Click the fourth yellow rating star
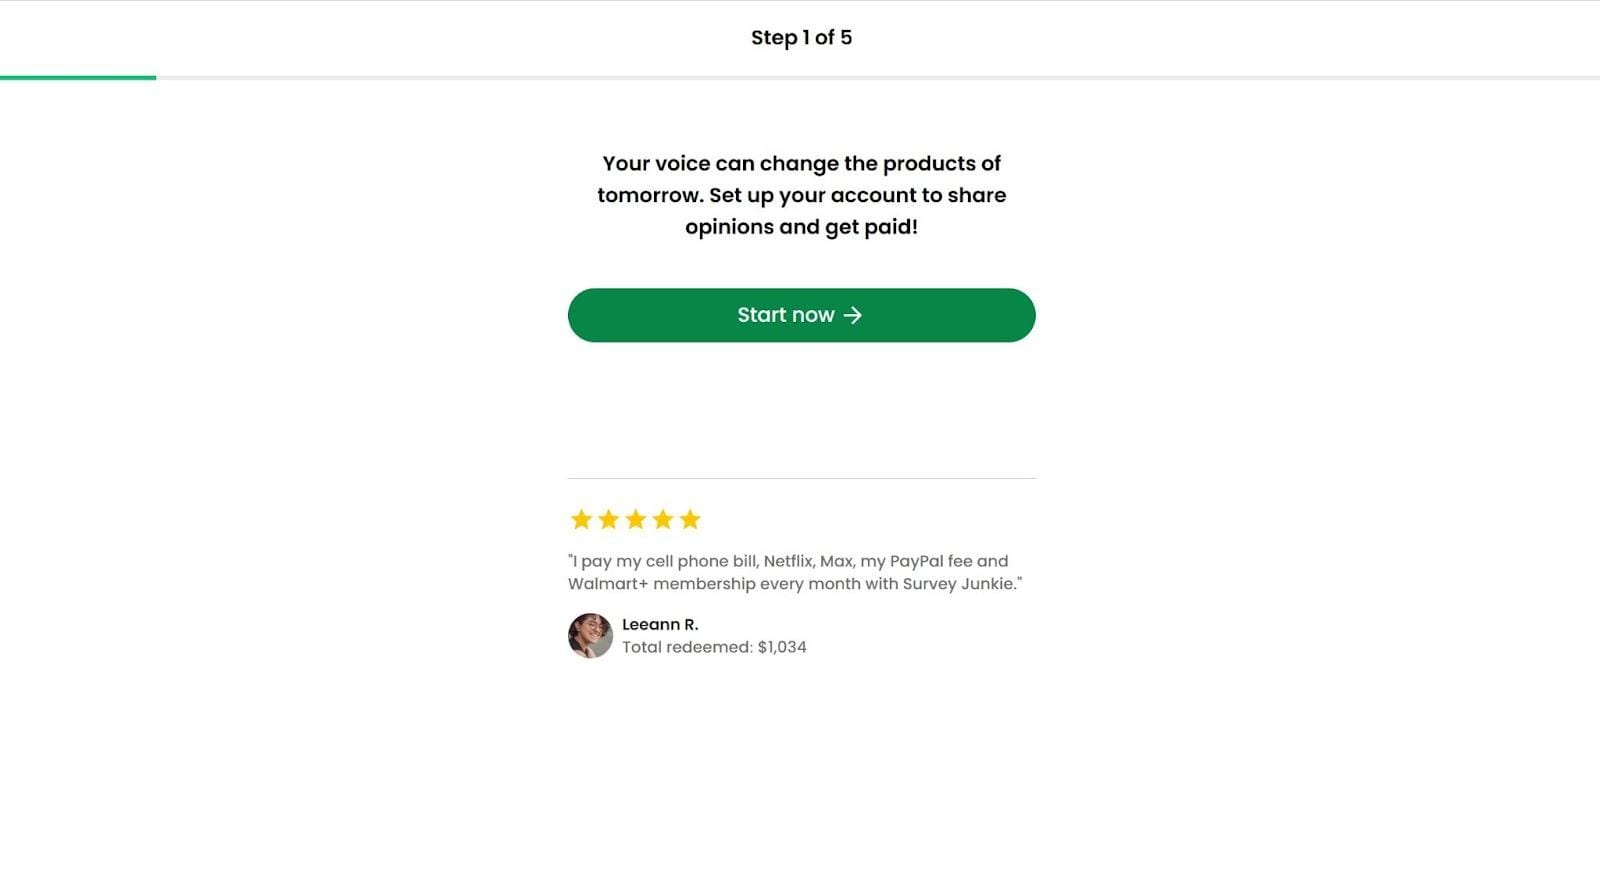1600x878 pixels. (662, 519)
